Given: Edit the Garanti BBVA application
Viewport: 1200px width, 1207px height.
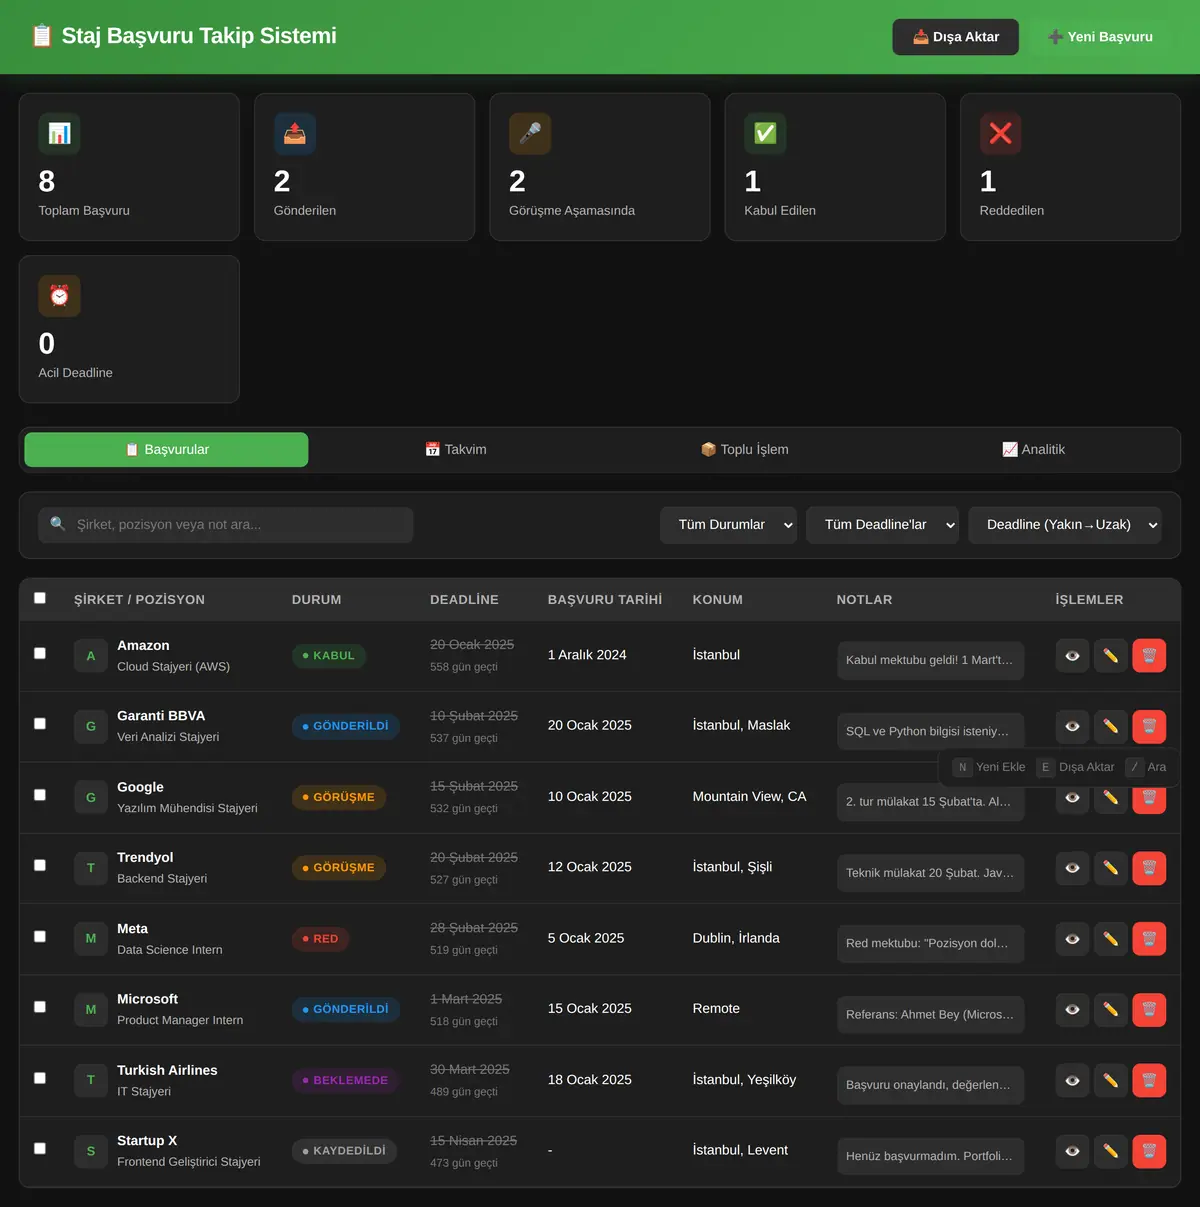Looking at the screenshot, I should click(1110, 726).
